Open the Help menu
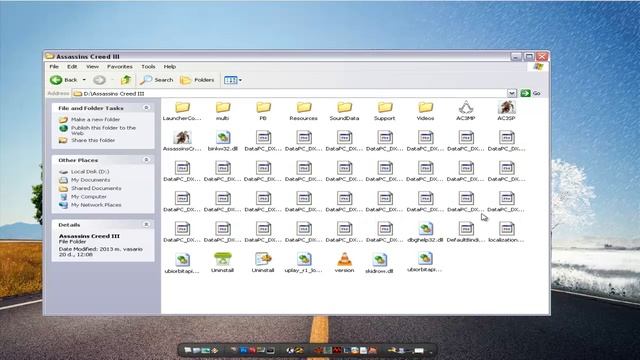 coord(170,66)
